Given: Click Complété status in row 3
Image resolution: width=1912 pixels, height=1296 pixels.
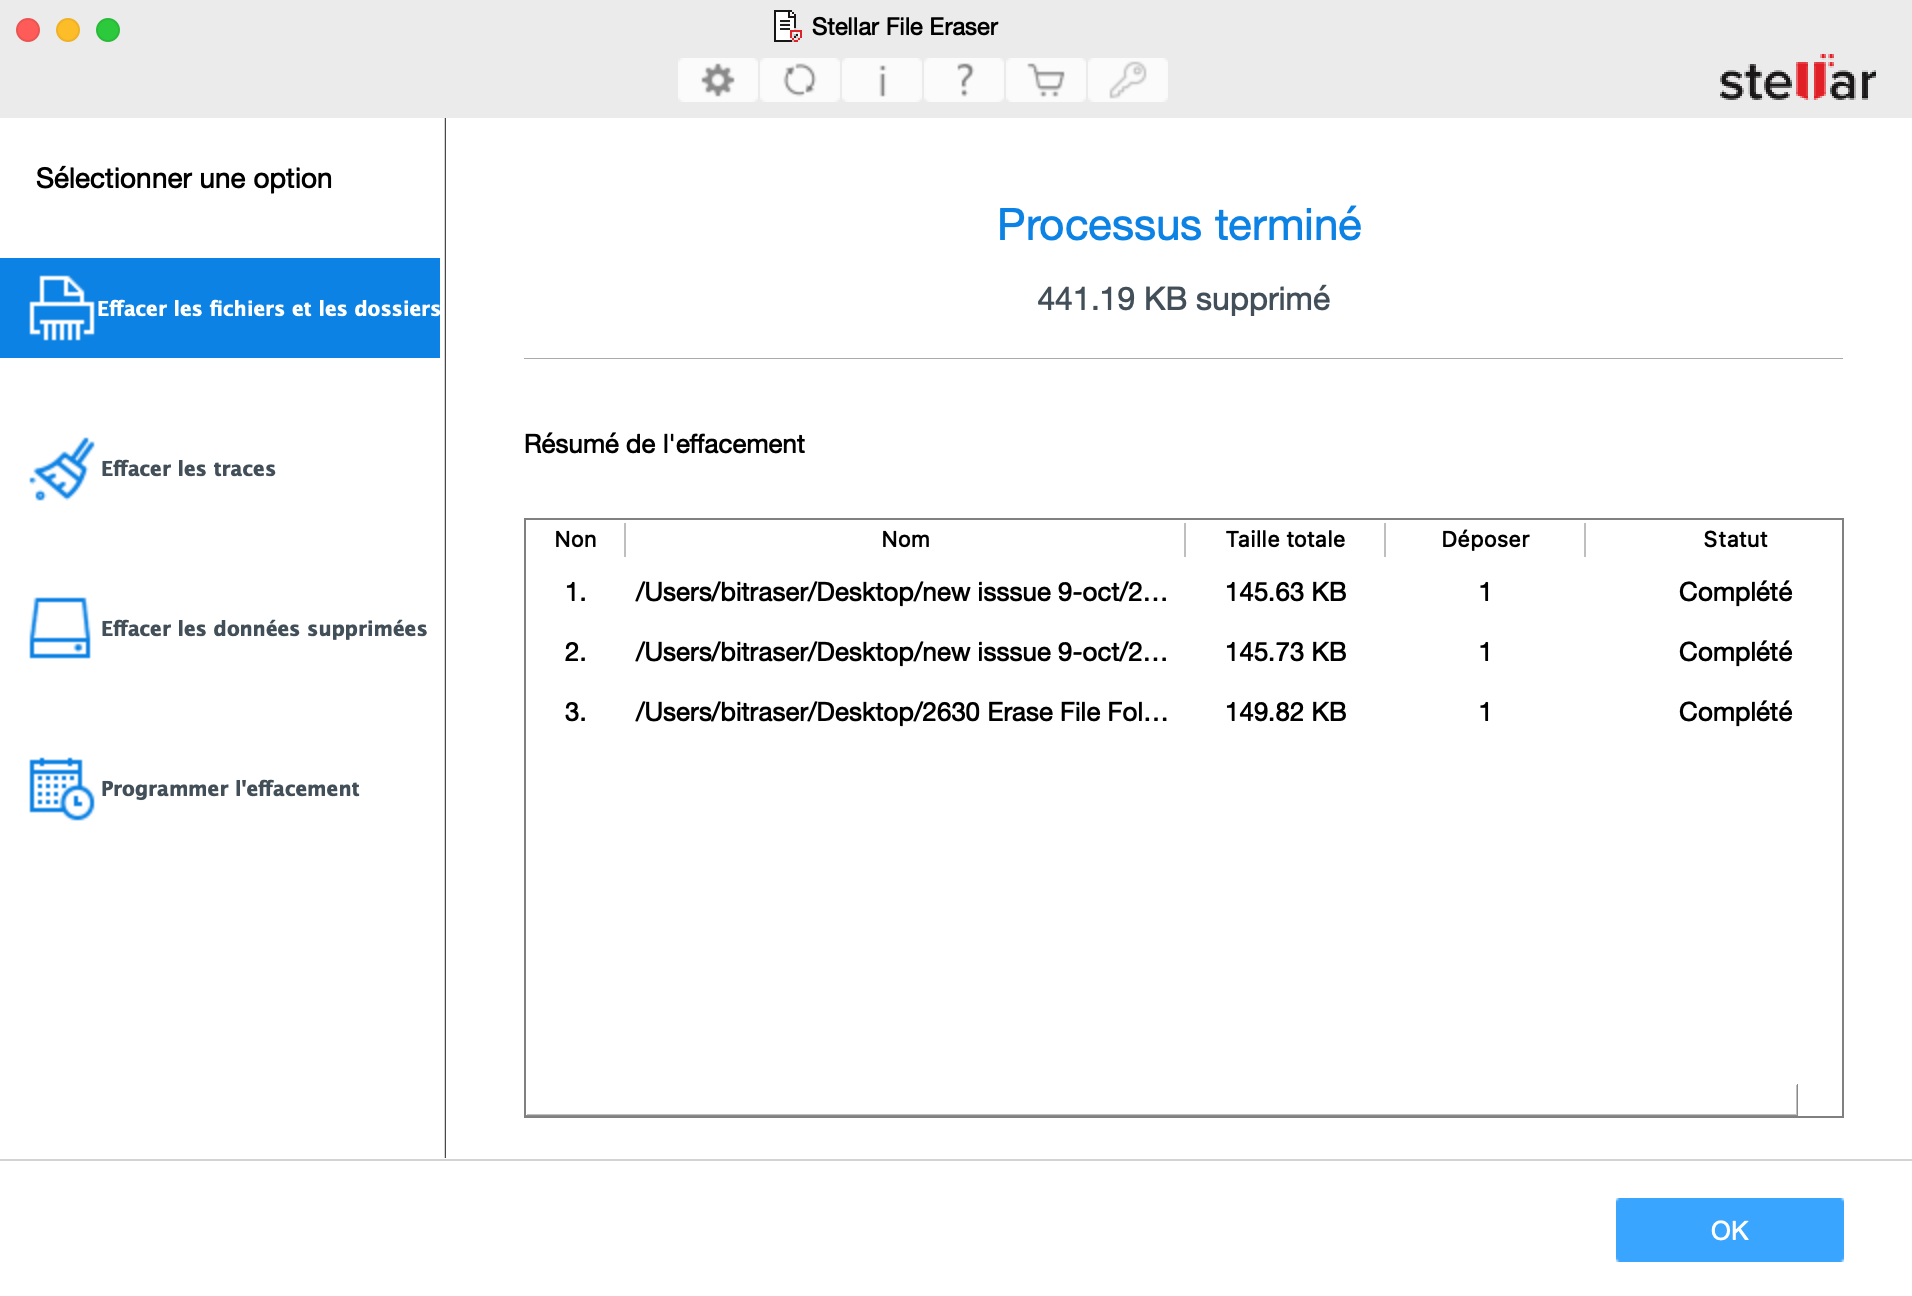Looking at the screenshot, I should click(1735, 712).
